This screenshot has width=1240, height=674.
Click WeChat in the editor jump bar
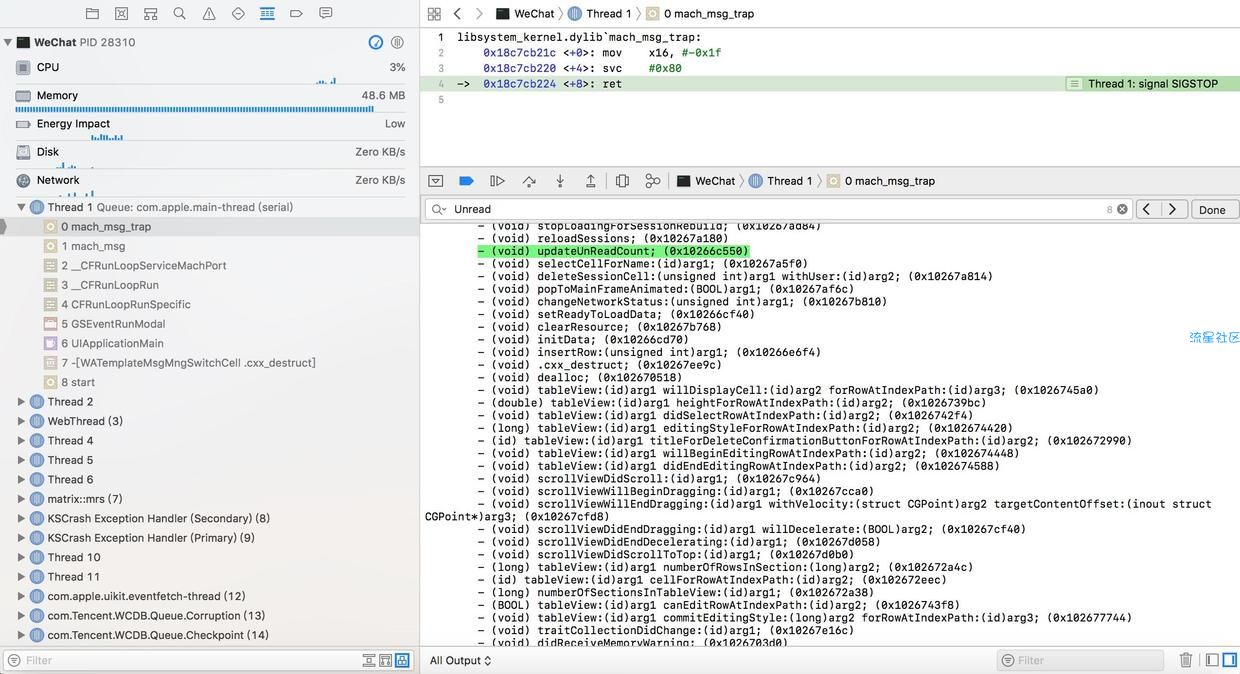[526, 14]
